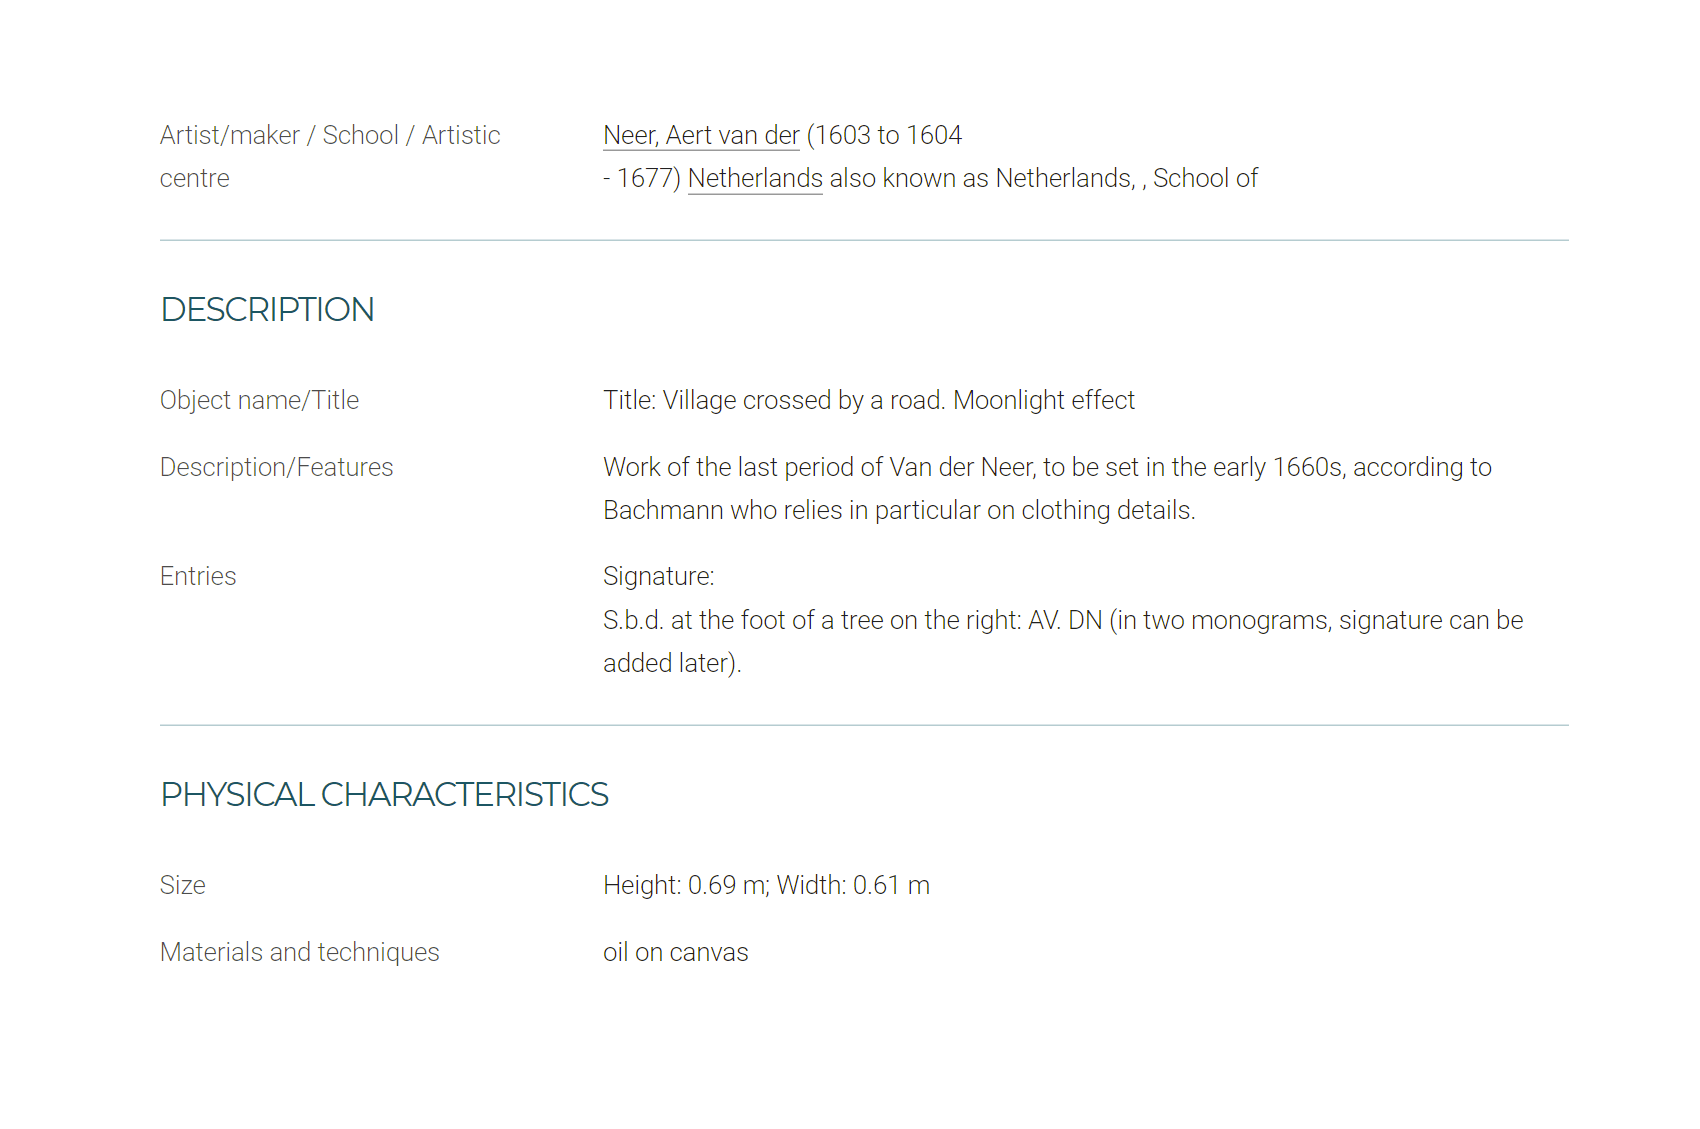Open the Neer, Aert van der artist link

click(x=701, y=135)
